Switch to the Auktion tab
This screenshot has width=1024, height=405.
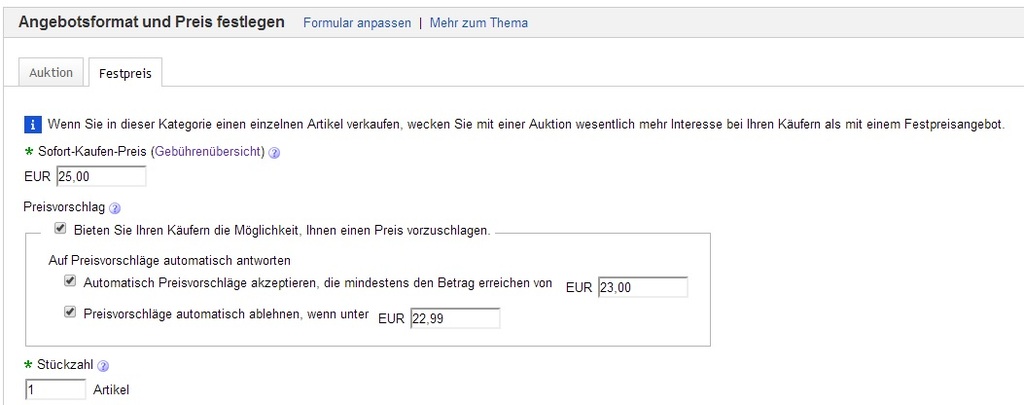click(51, 72)
